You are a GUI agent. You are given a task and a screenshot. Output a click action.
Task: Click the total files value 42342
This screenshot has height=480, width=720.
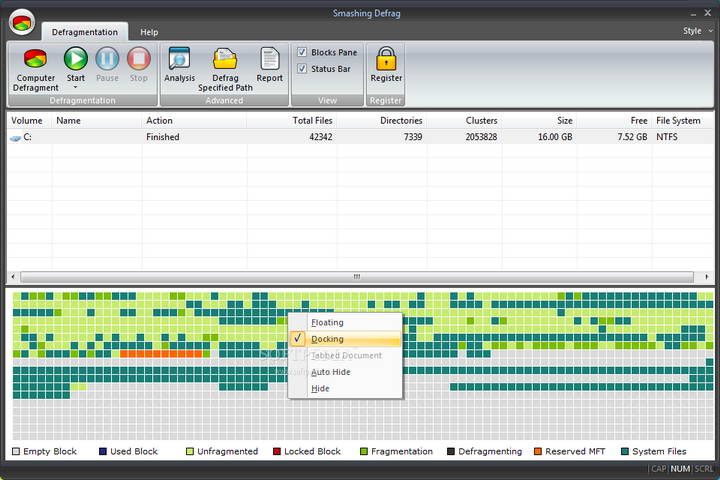(321, 137)
